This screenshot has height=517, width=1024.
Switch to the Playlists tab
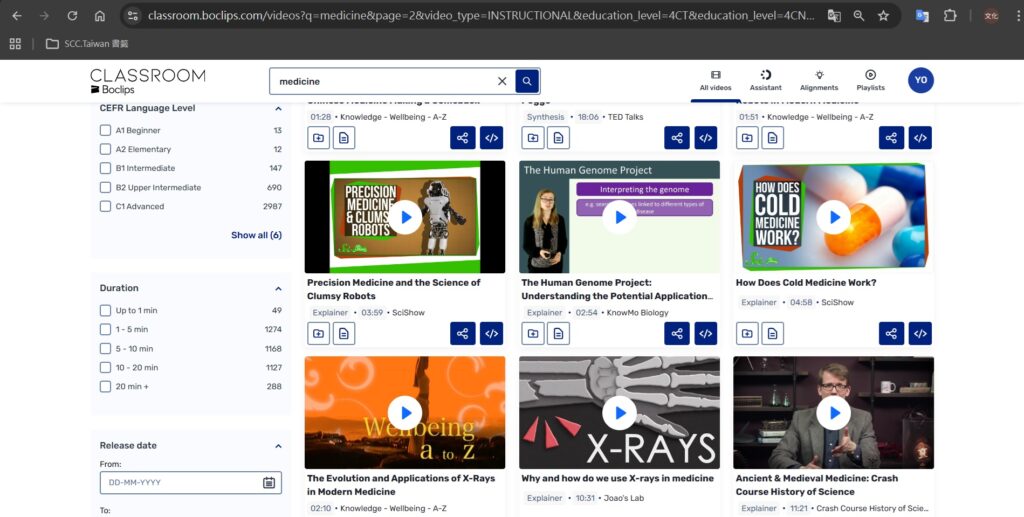coord(870,80)
